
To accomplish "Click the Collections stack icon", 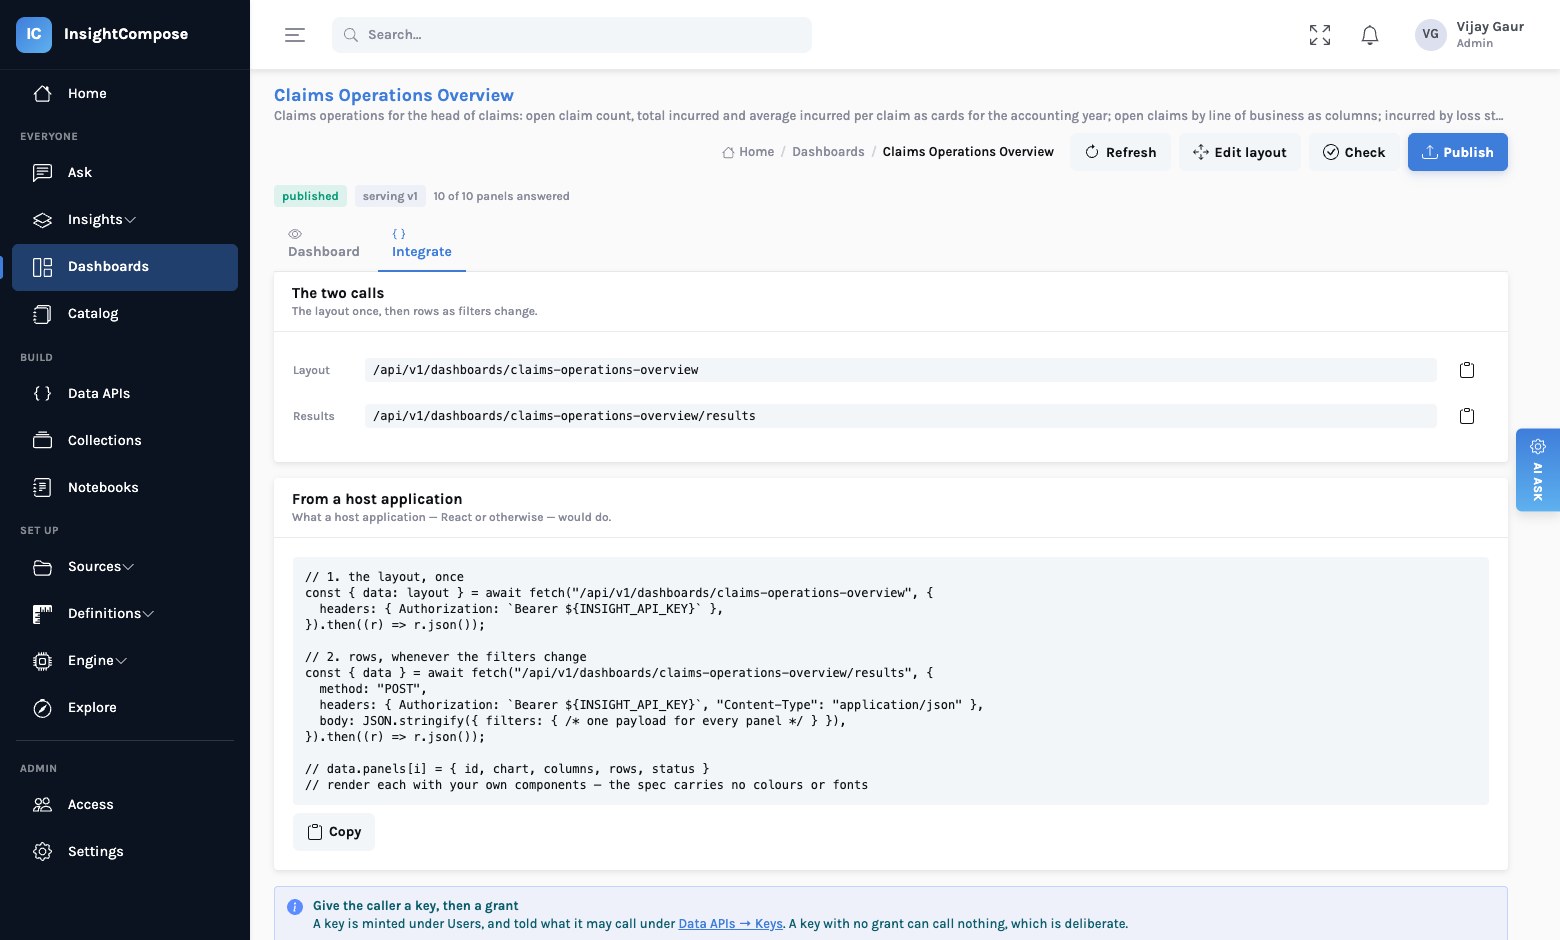I will point(42,440).
